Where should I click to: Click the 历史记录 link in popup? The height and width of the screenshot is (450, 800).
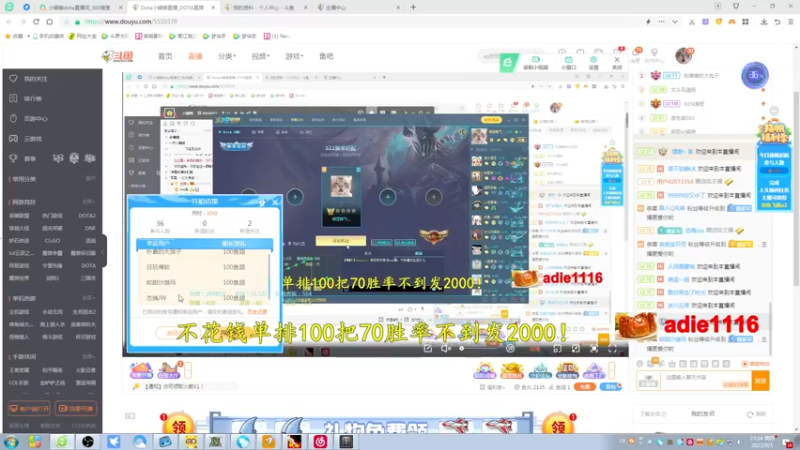tap(257, 312)
